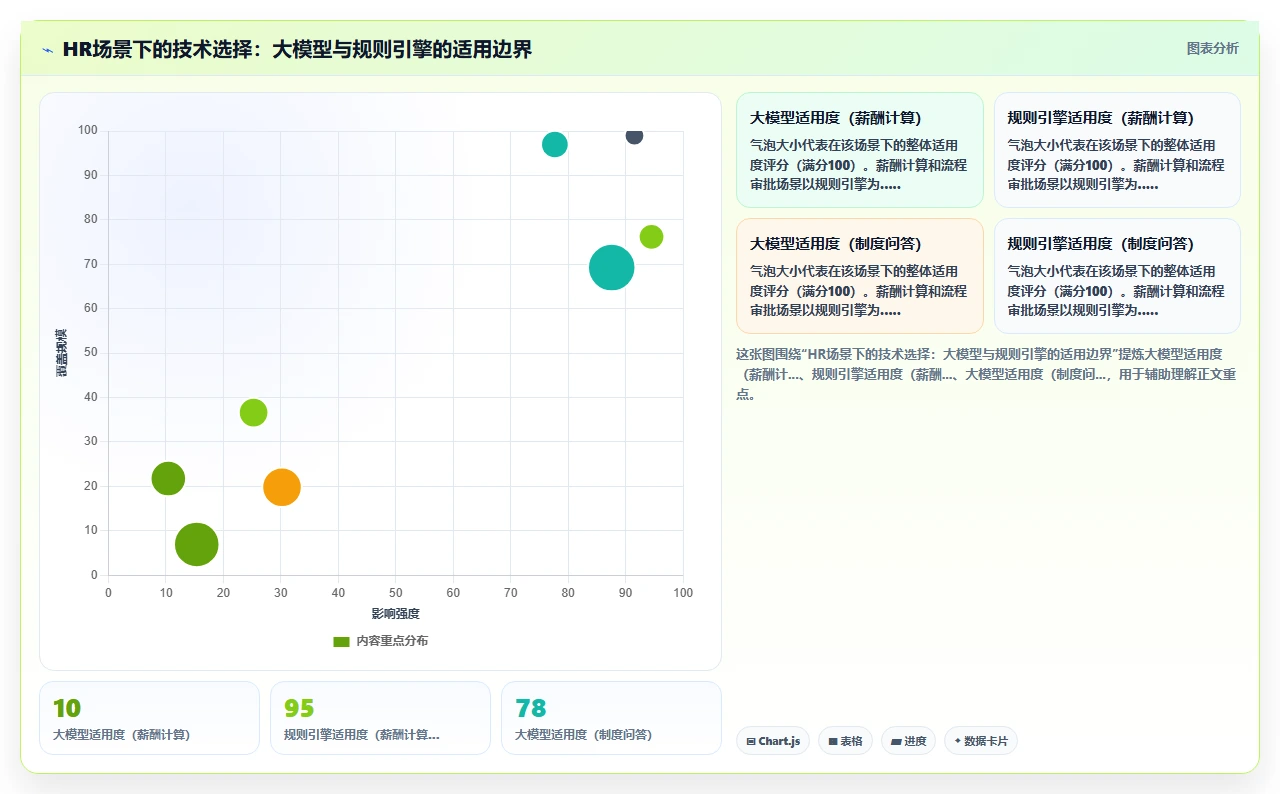
Task: Click the lime bubble at the chart's right edge
Action: coord(651,237)
